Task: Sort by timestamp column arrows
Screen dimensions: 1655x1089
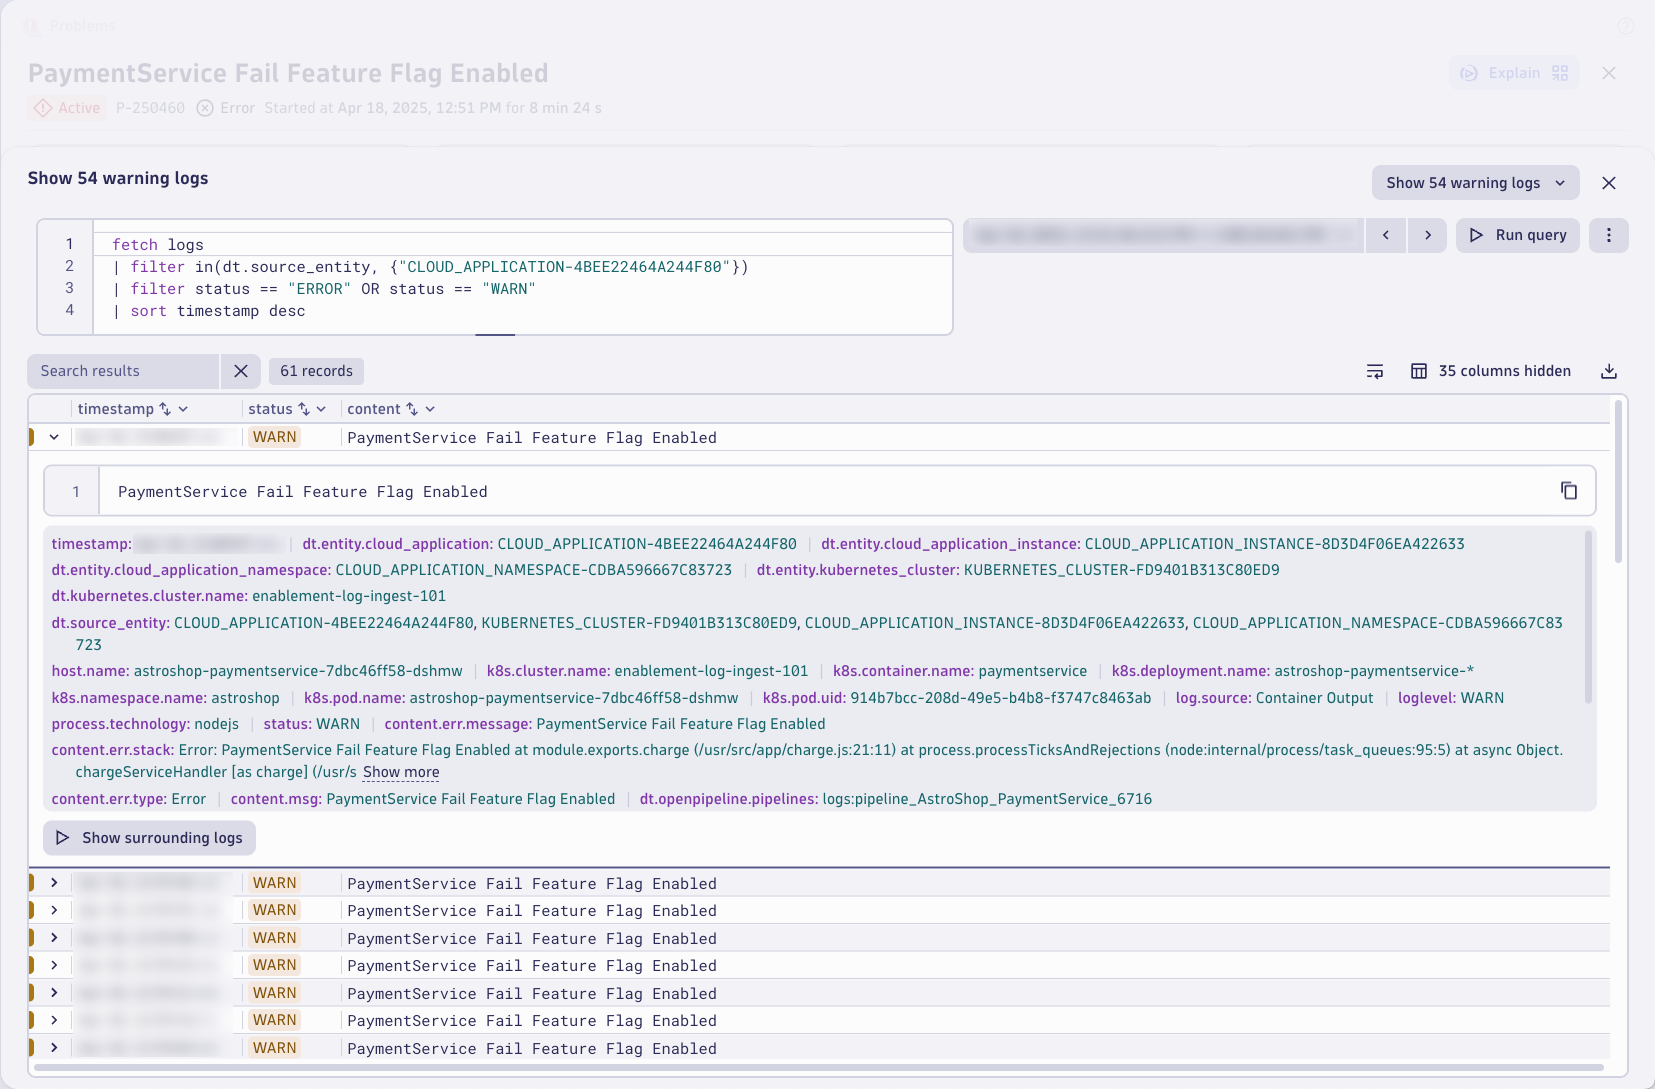Action: point(166,409)
